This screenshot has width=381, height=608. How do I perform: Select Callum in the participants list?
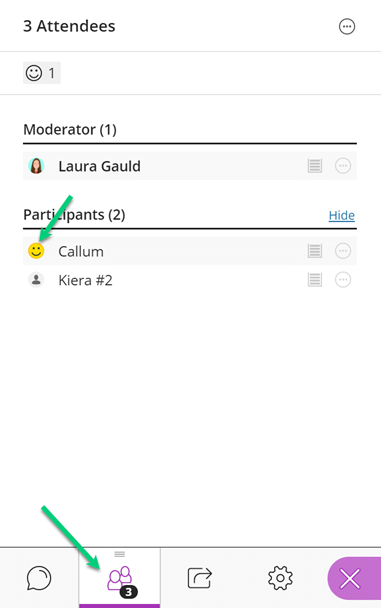pyautogui.click(x=190, y=251)
